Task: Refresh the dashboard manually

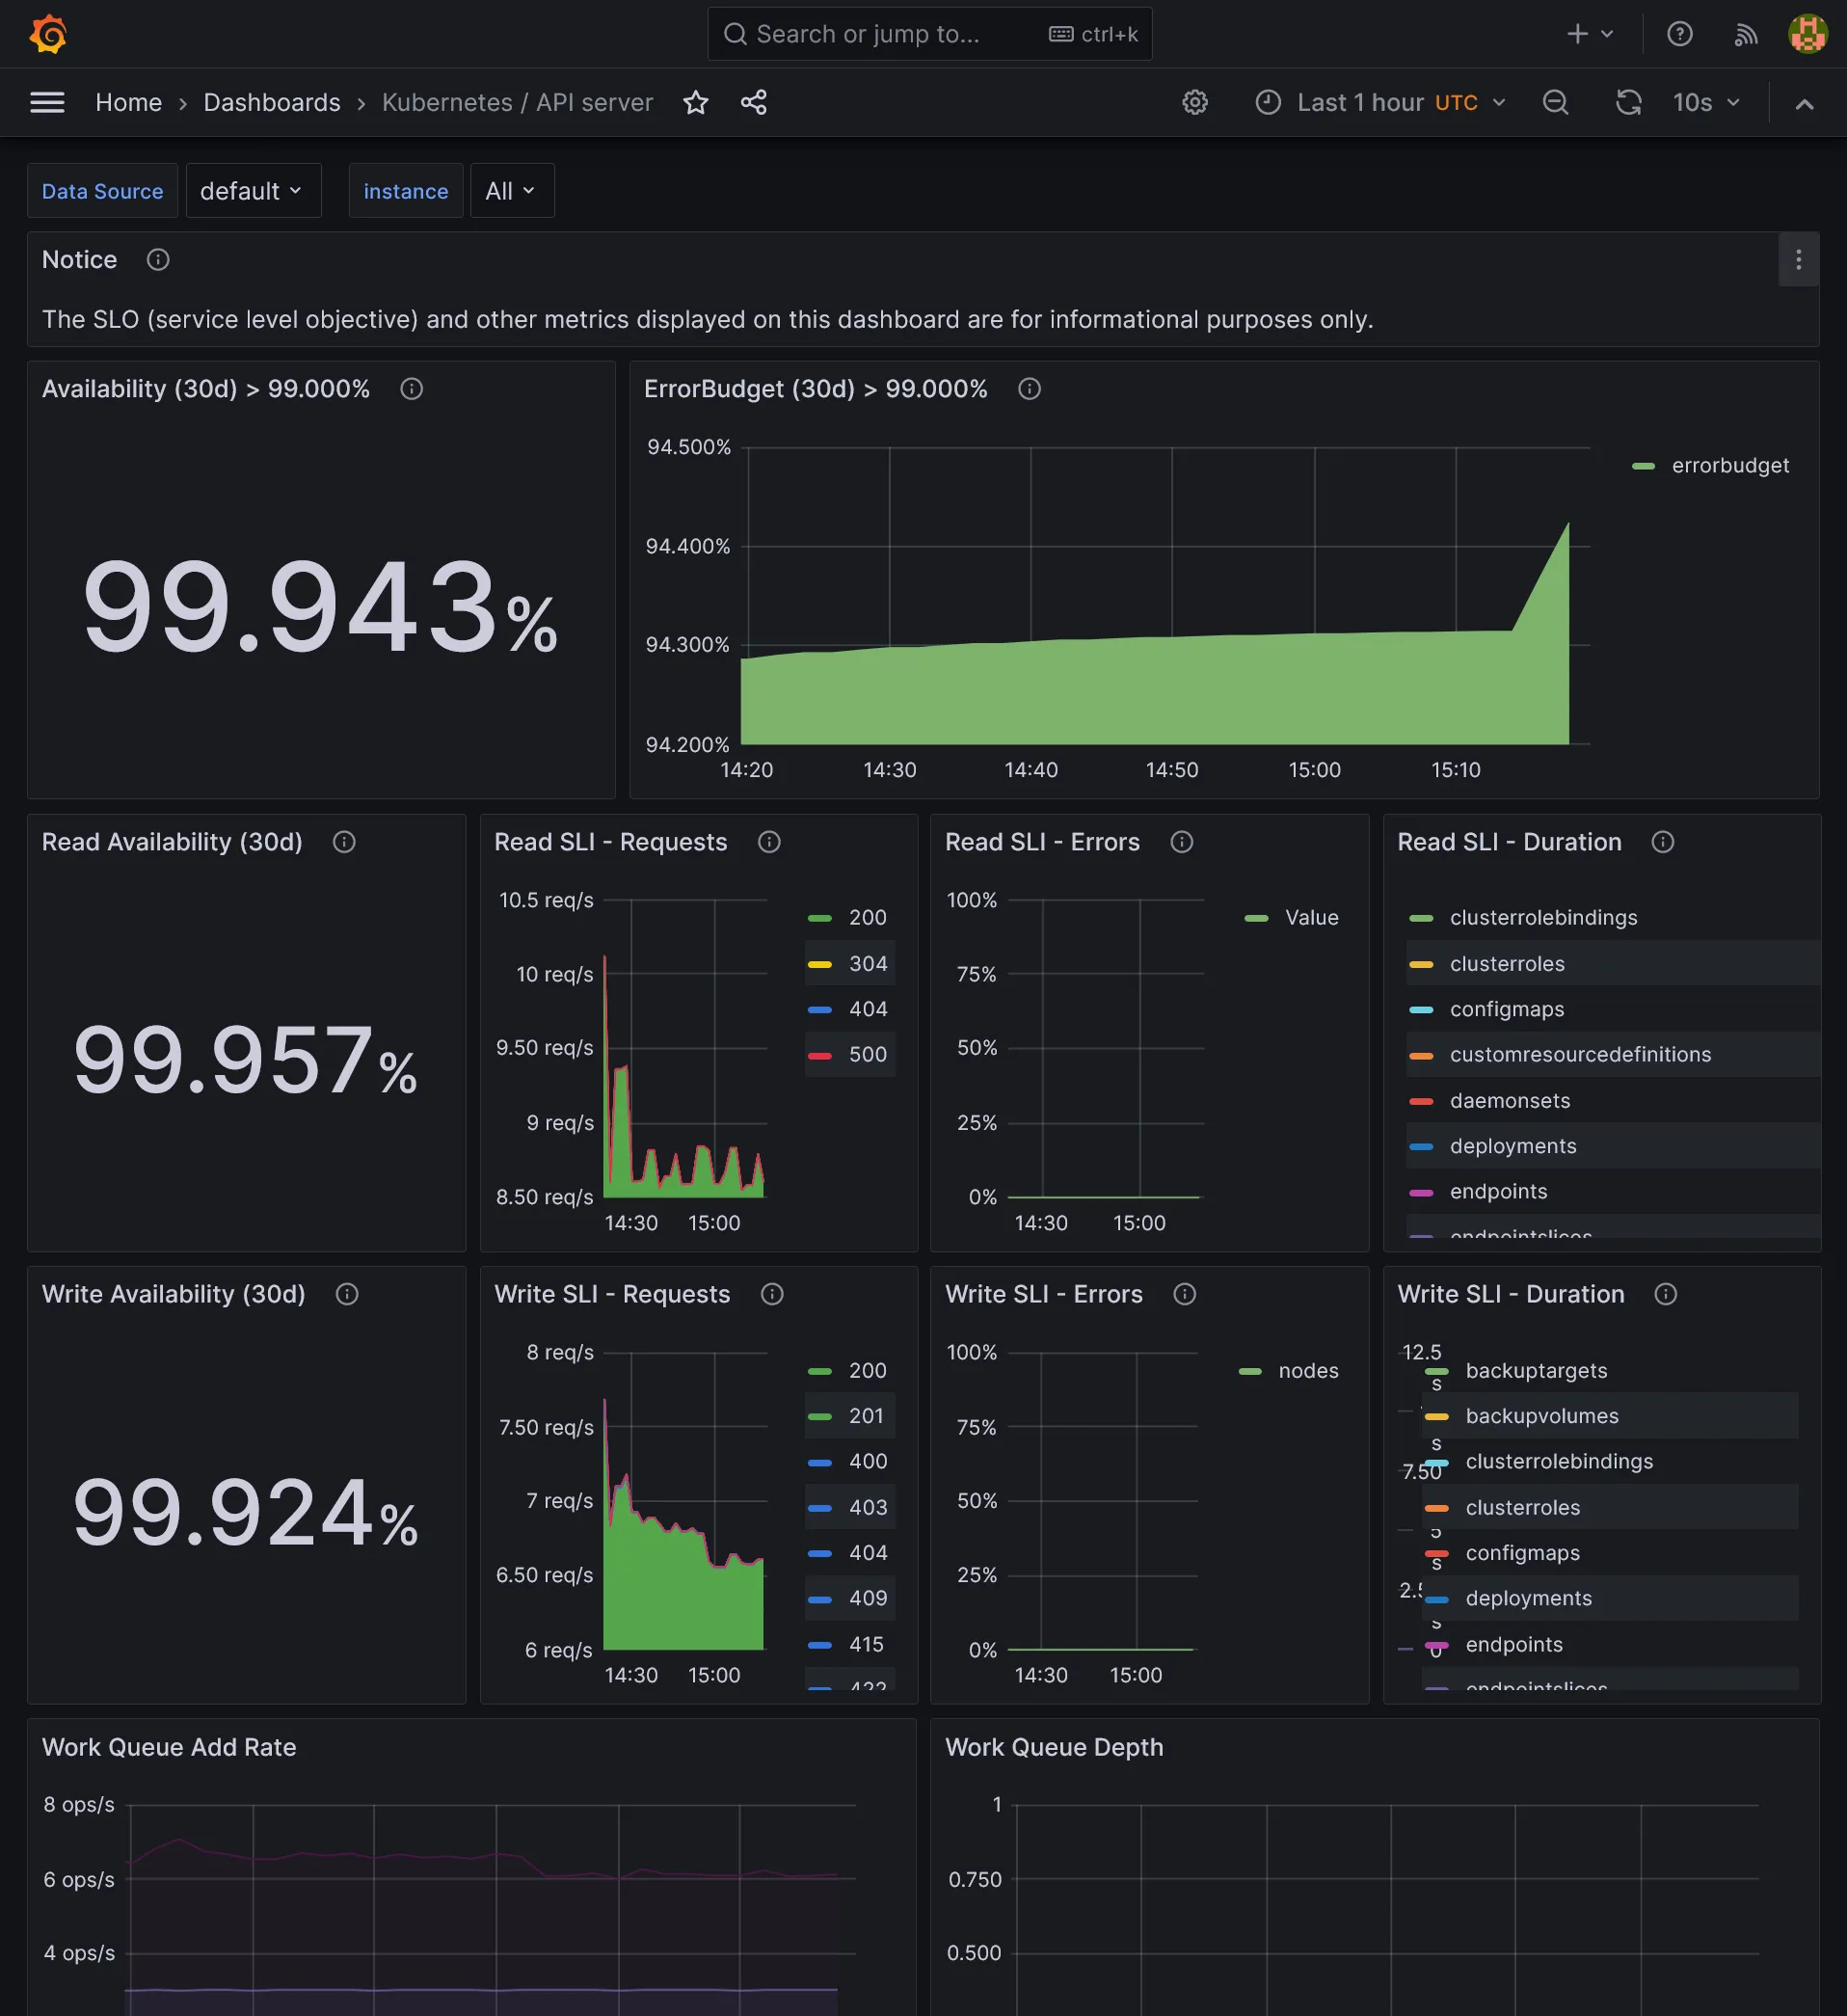Action: pos(1628,102)
